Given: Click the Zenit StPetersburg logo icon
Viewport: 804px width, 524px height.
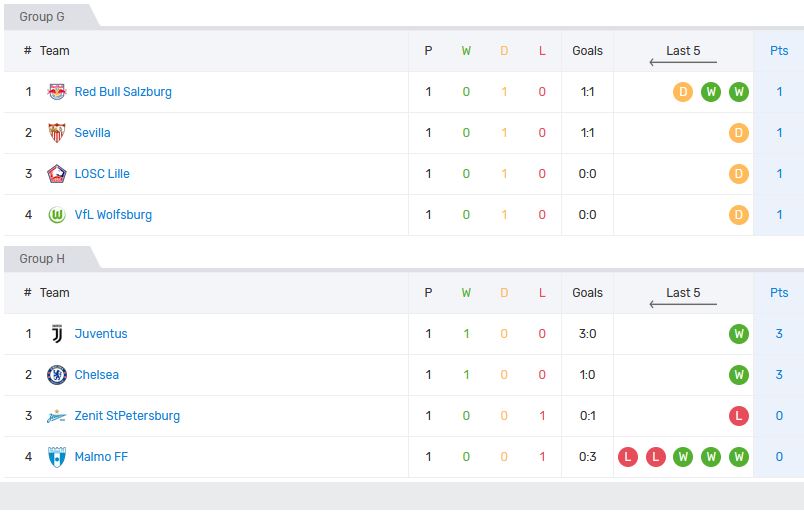Looking at the screenshot, I should coord(57,416).
